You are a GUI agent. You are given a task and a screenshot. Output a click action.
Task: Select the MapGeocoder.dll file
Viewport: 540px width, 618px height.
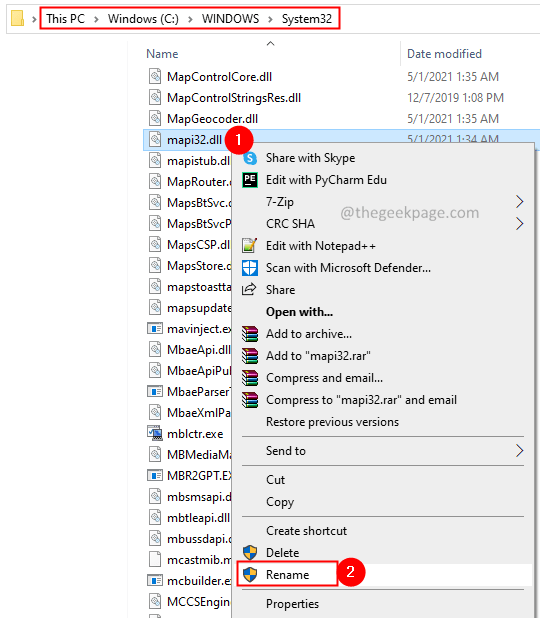point(212,119)
